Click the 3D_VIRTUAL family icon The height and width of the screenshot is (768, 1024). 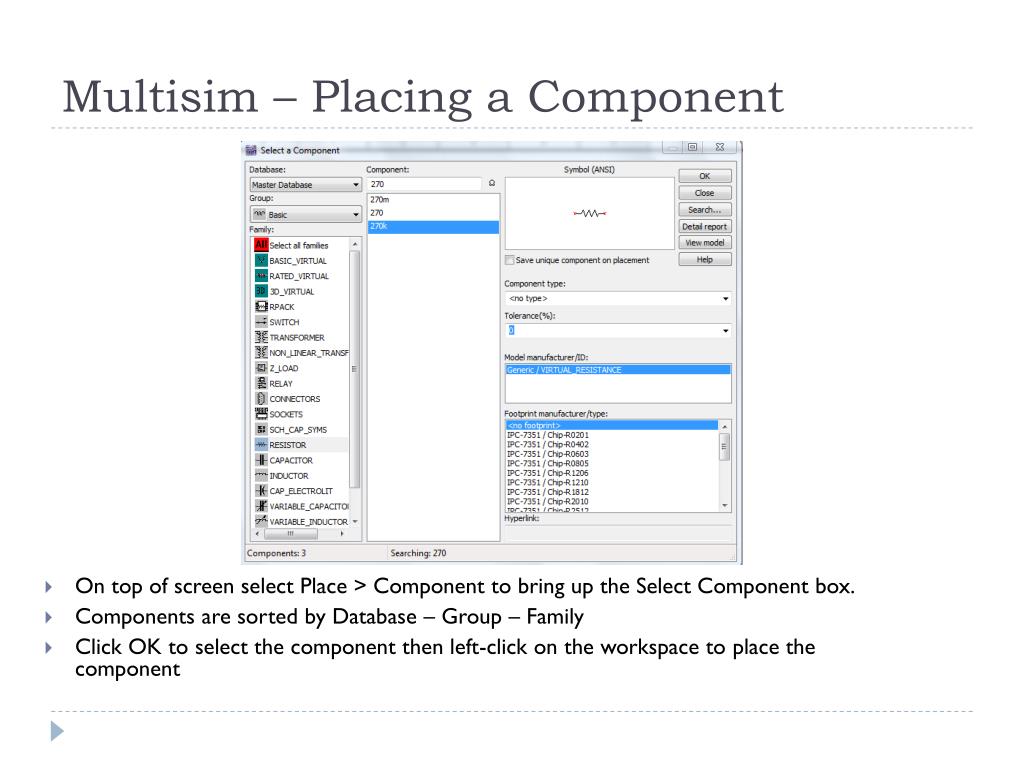tap(261, 291)
